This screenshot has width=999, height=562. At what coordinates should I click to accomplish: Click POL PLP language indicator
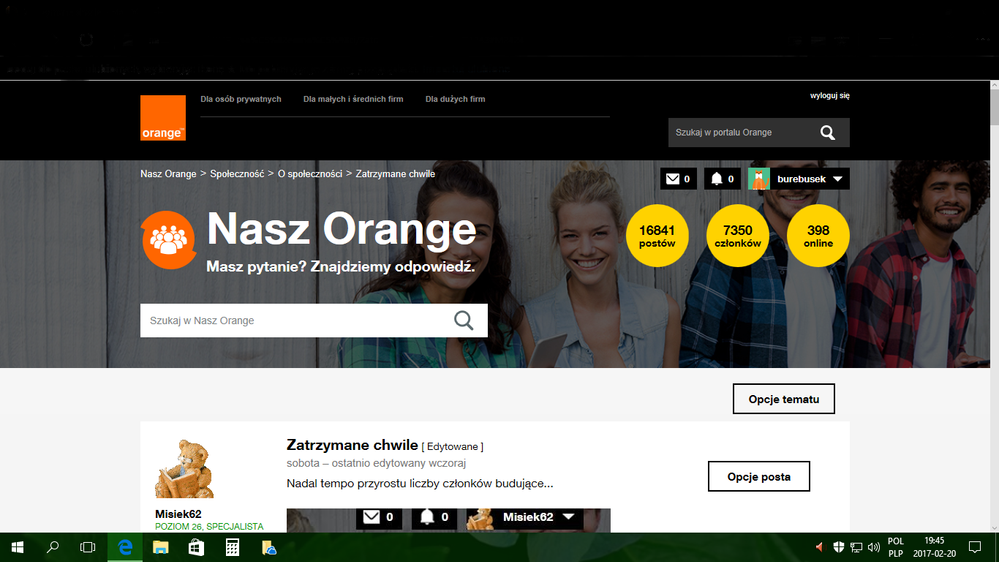896,547
